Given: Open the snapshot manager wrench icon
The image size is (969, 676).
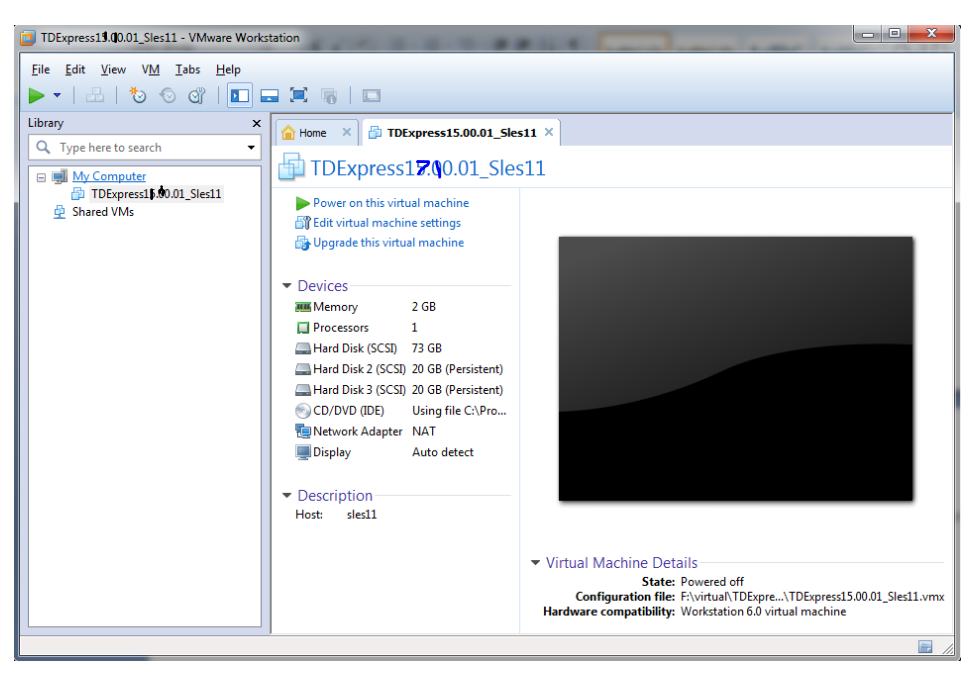Looking at the screenshot, I should 197,96.
